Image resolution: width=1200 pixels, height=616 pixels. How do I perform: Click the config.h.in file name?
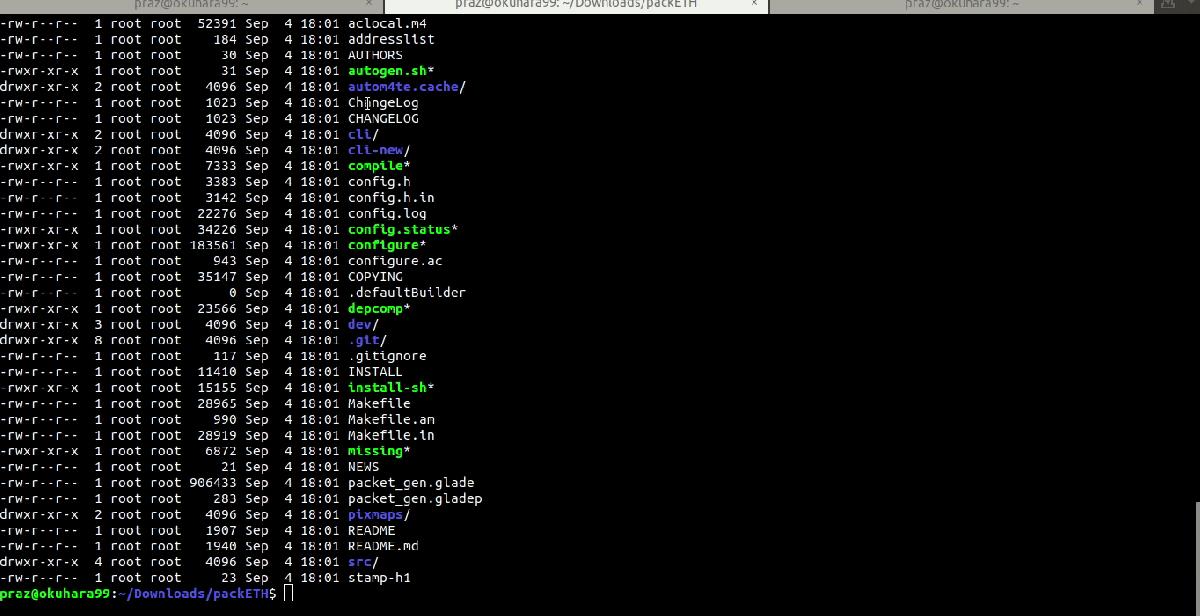click(x=391, y=198)
